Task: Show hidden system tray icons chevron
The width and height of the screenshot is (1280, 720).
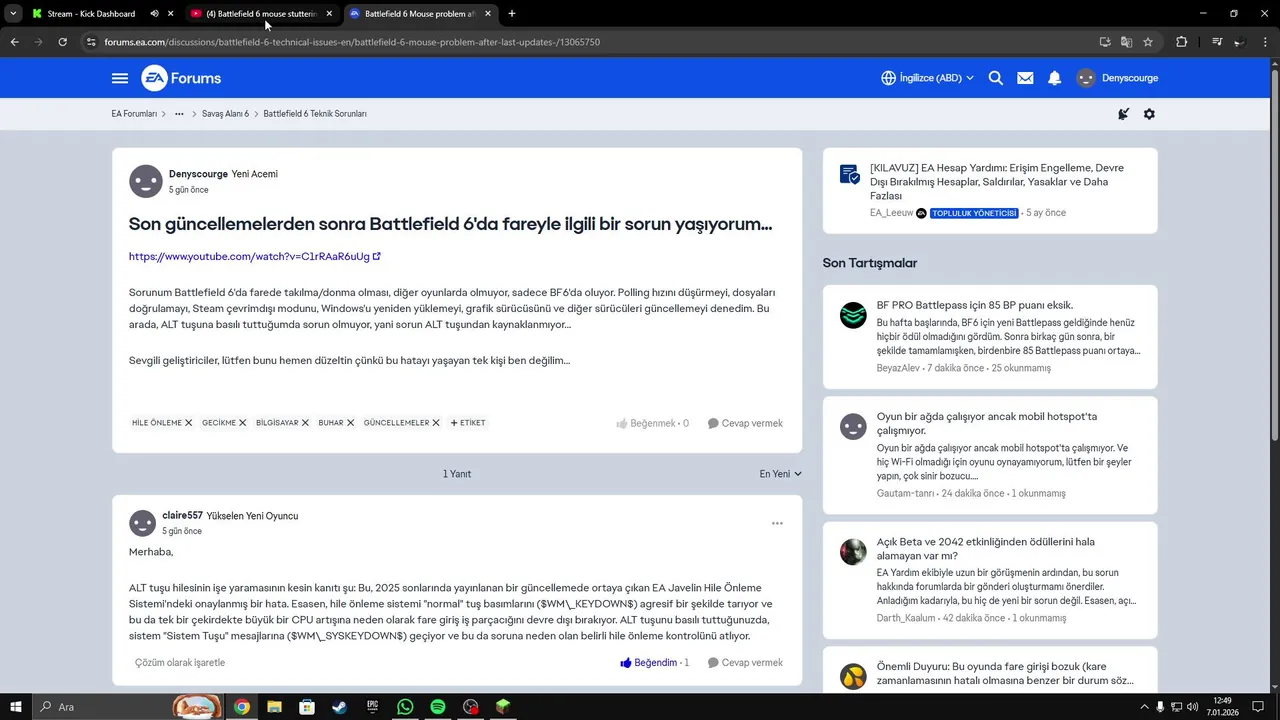Action: tap(1144, 707)
